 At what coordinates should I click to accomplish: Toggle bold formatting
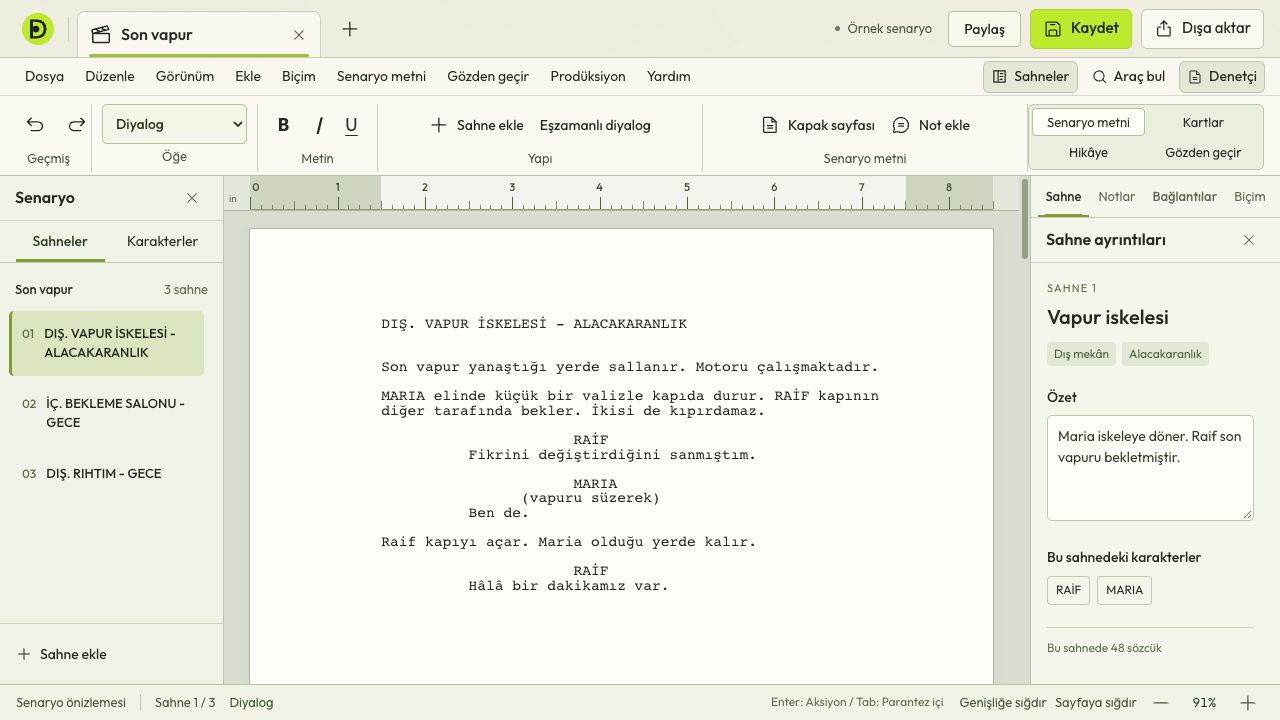click(x=283, y=125)
